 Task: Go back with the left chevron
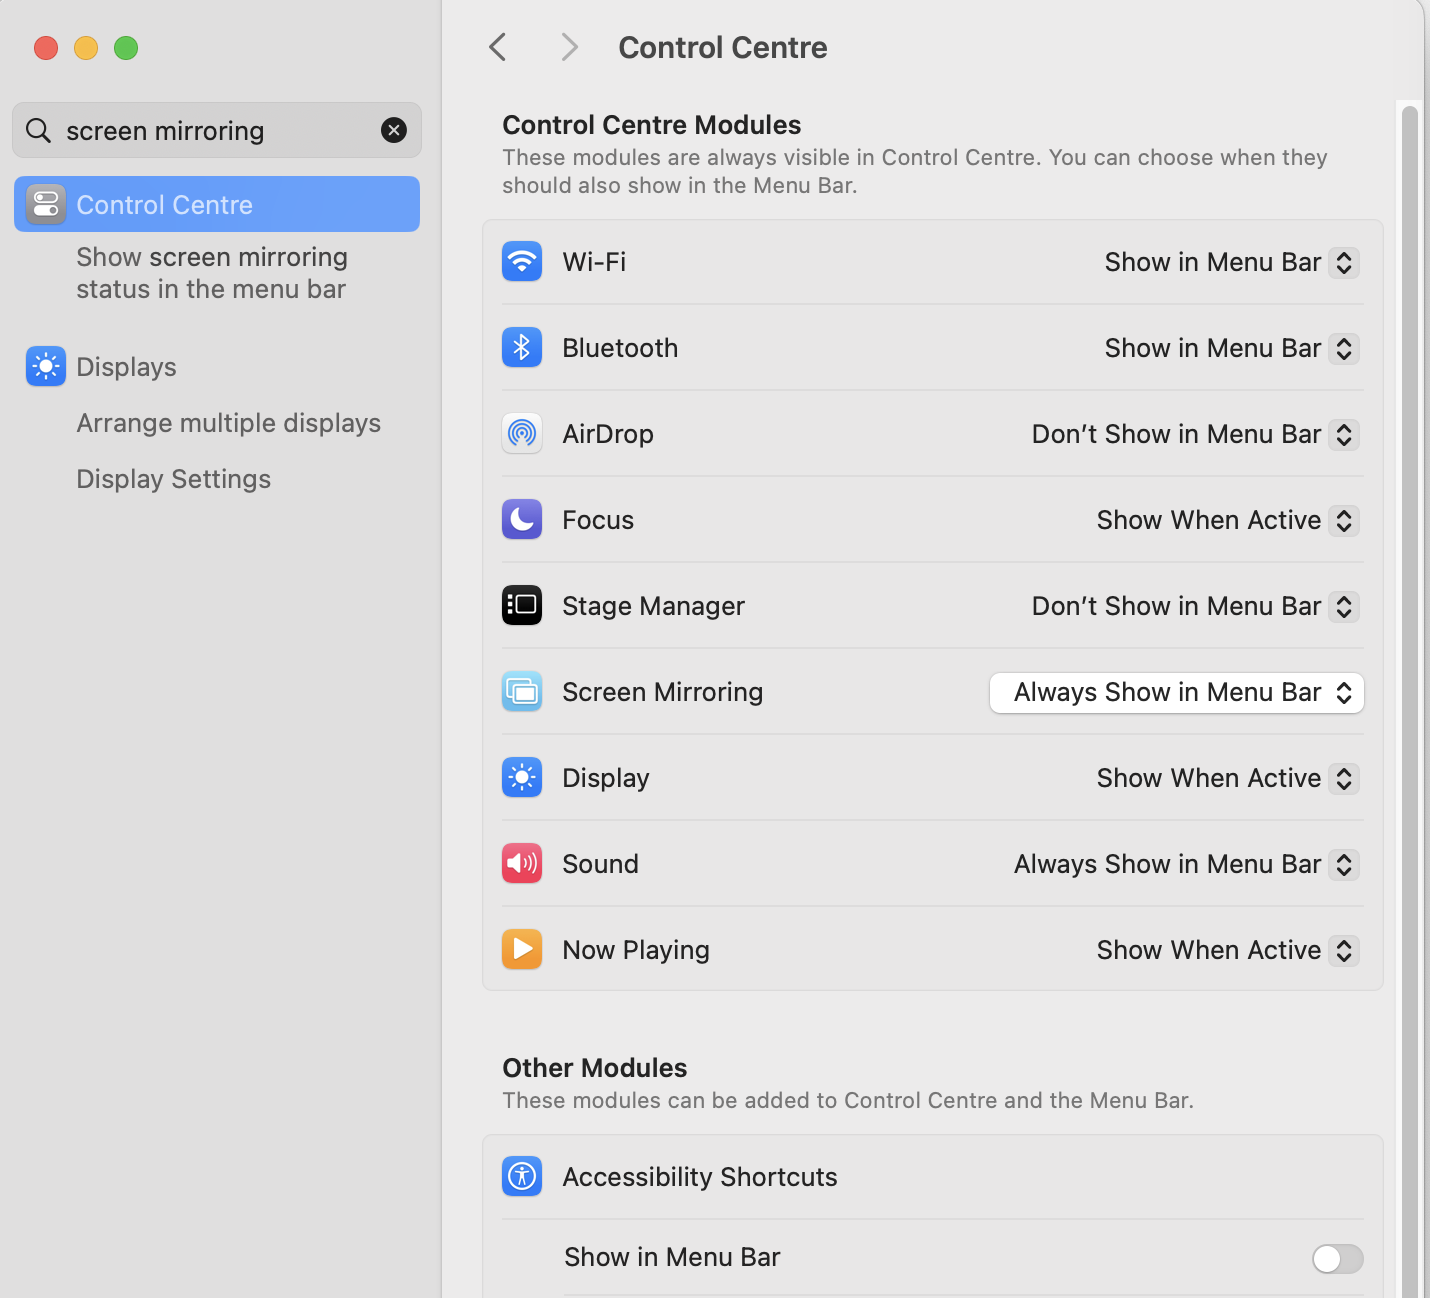[498, 47]
